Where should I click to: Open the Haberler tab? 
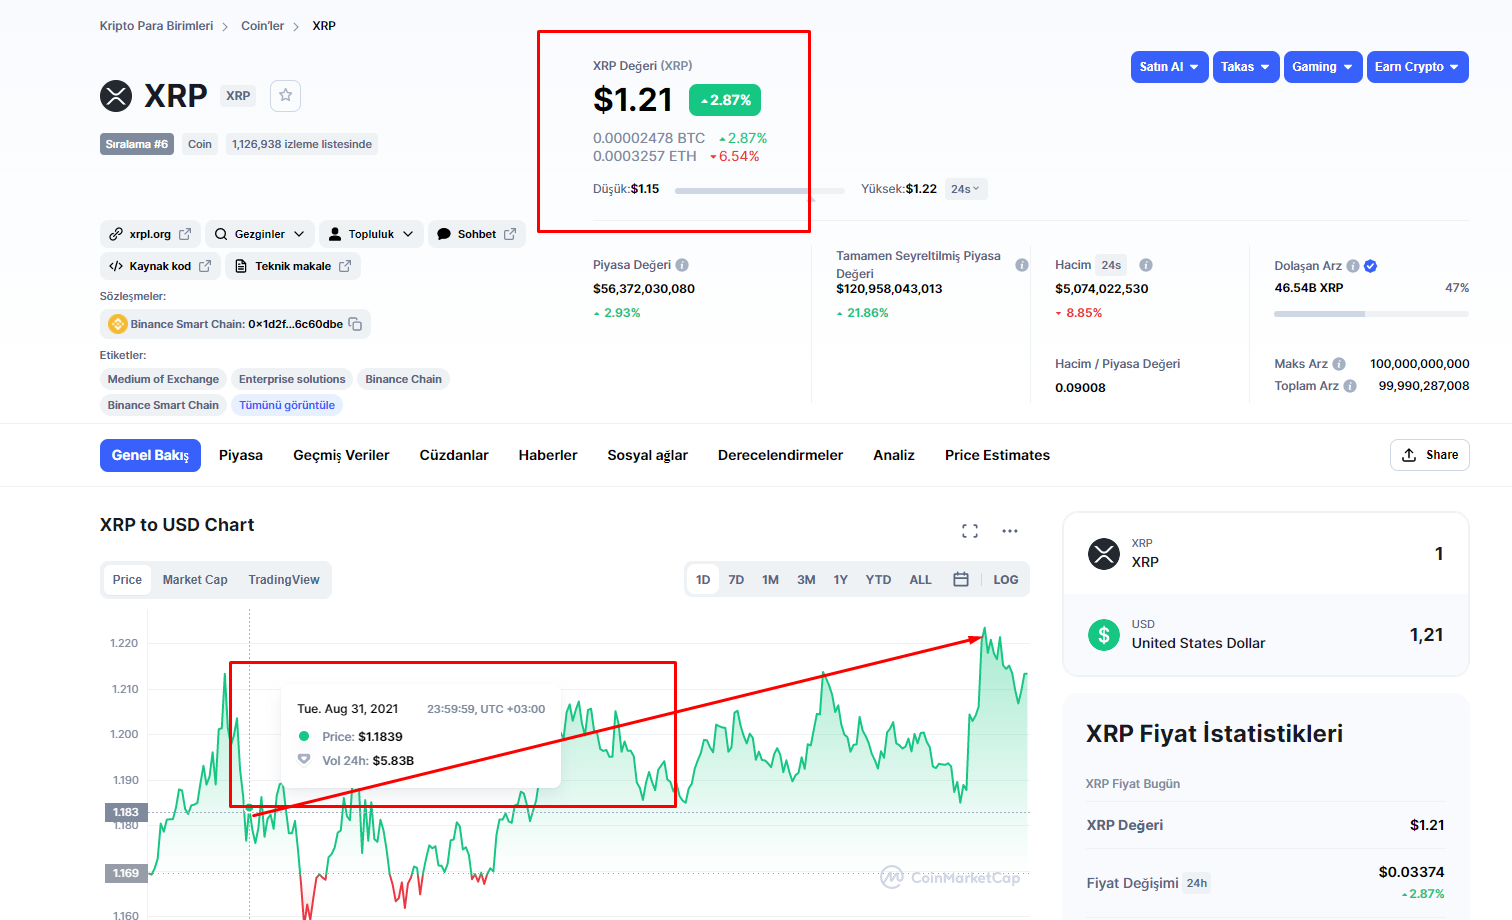[548, 455]
